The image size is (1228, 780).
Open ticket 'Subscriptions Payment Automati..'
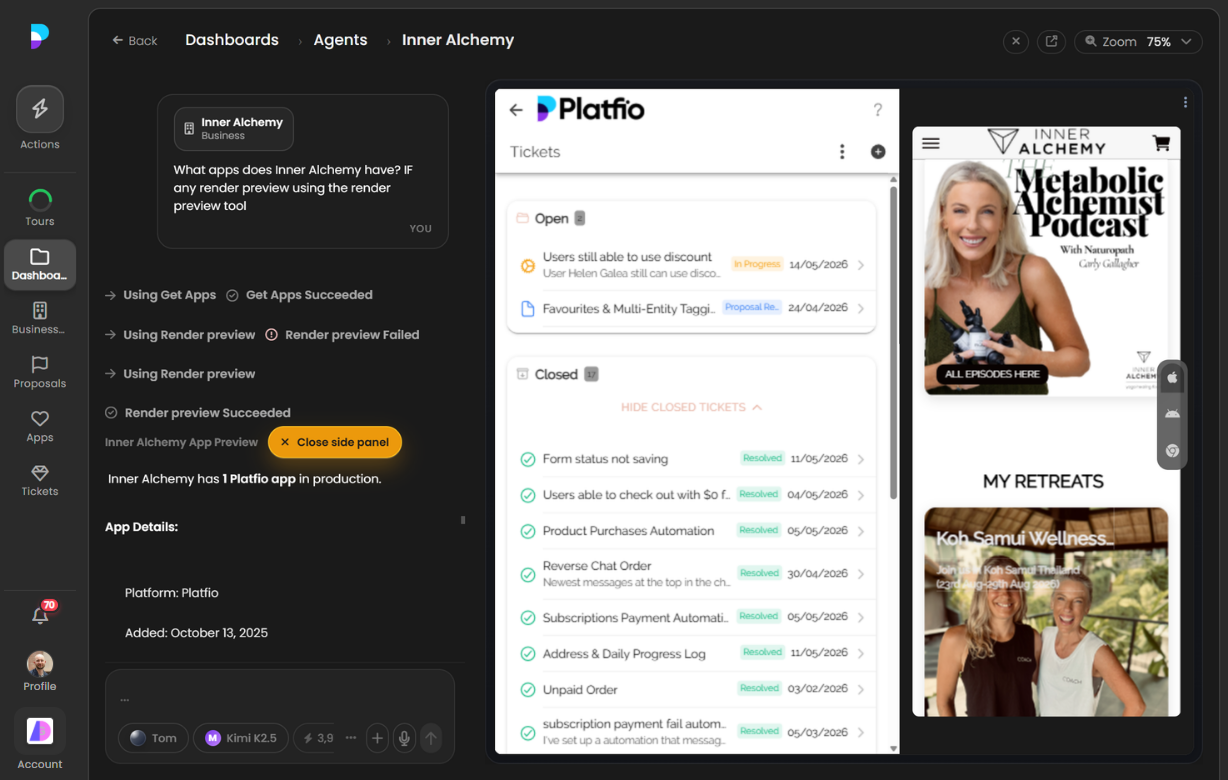691,617
